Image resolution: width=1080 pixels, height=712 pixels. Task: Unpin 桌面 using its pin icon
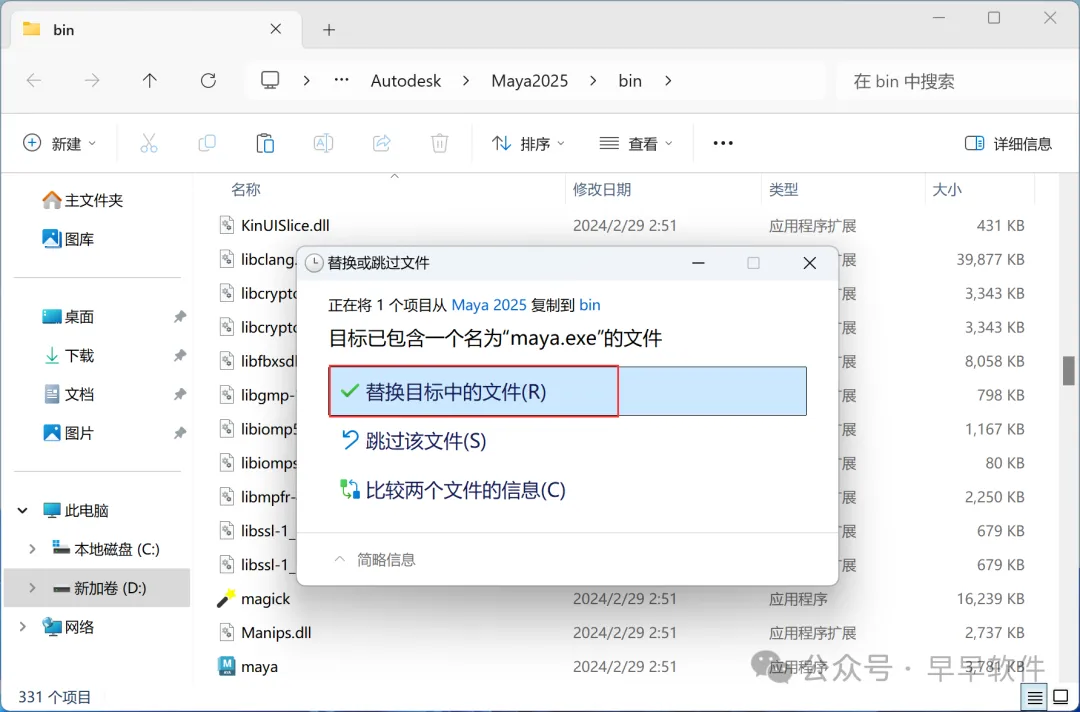tap(179, 317)
